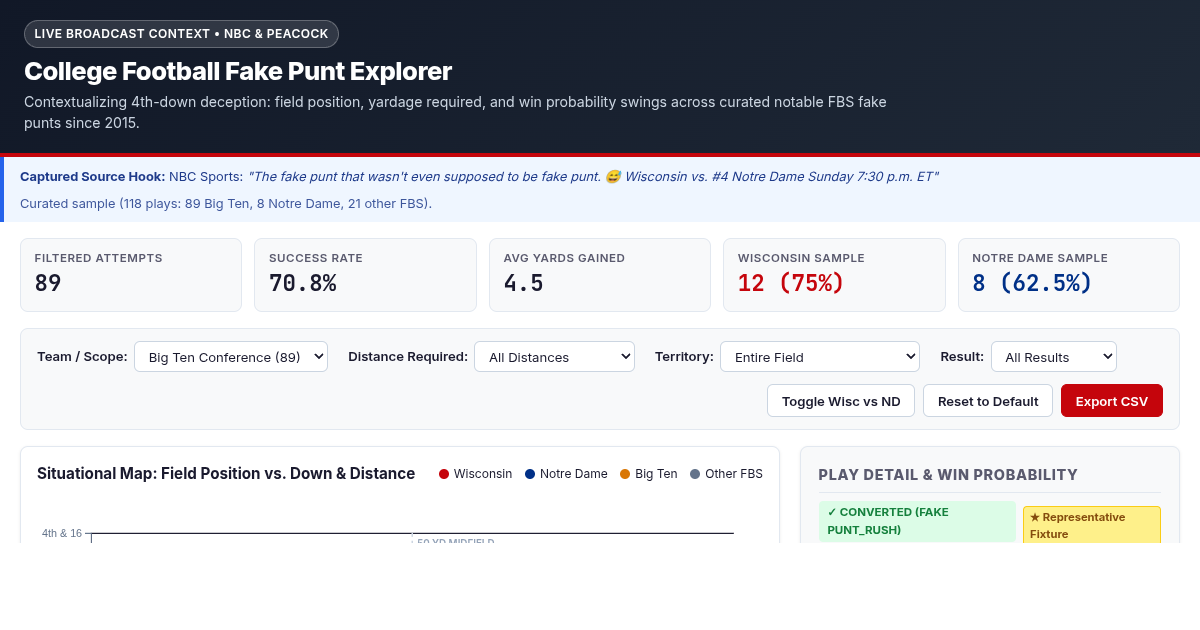
Task: Open the Team / Scope dropdown
Action: click(231, 357)
